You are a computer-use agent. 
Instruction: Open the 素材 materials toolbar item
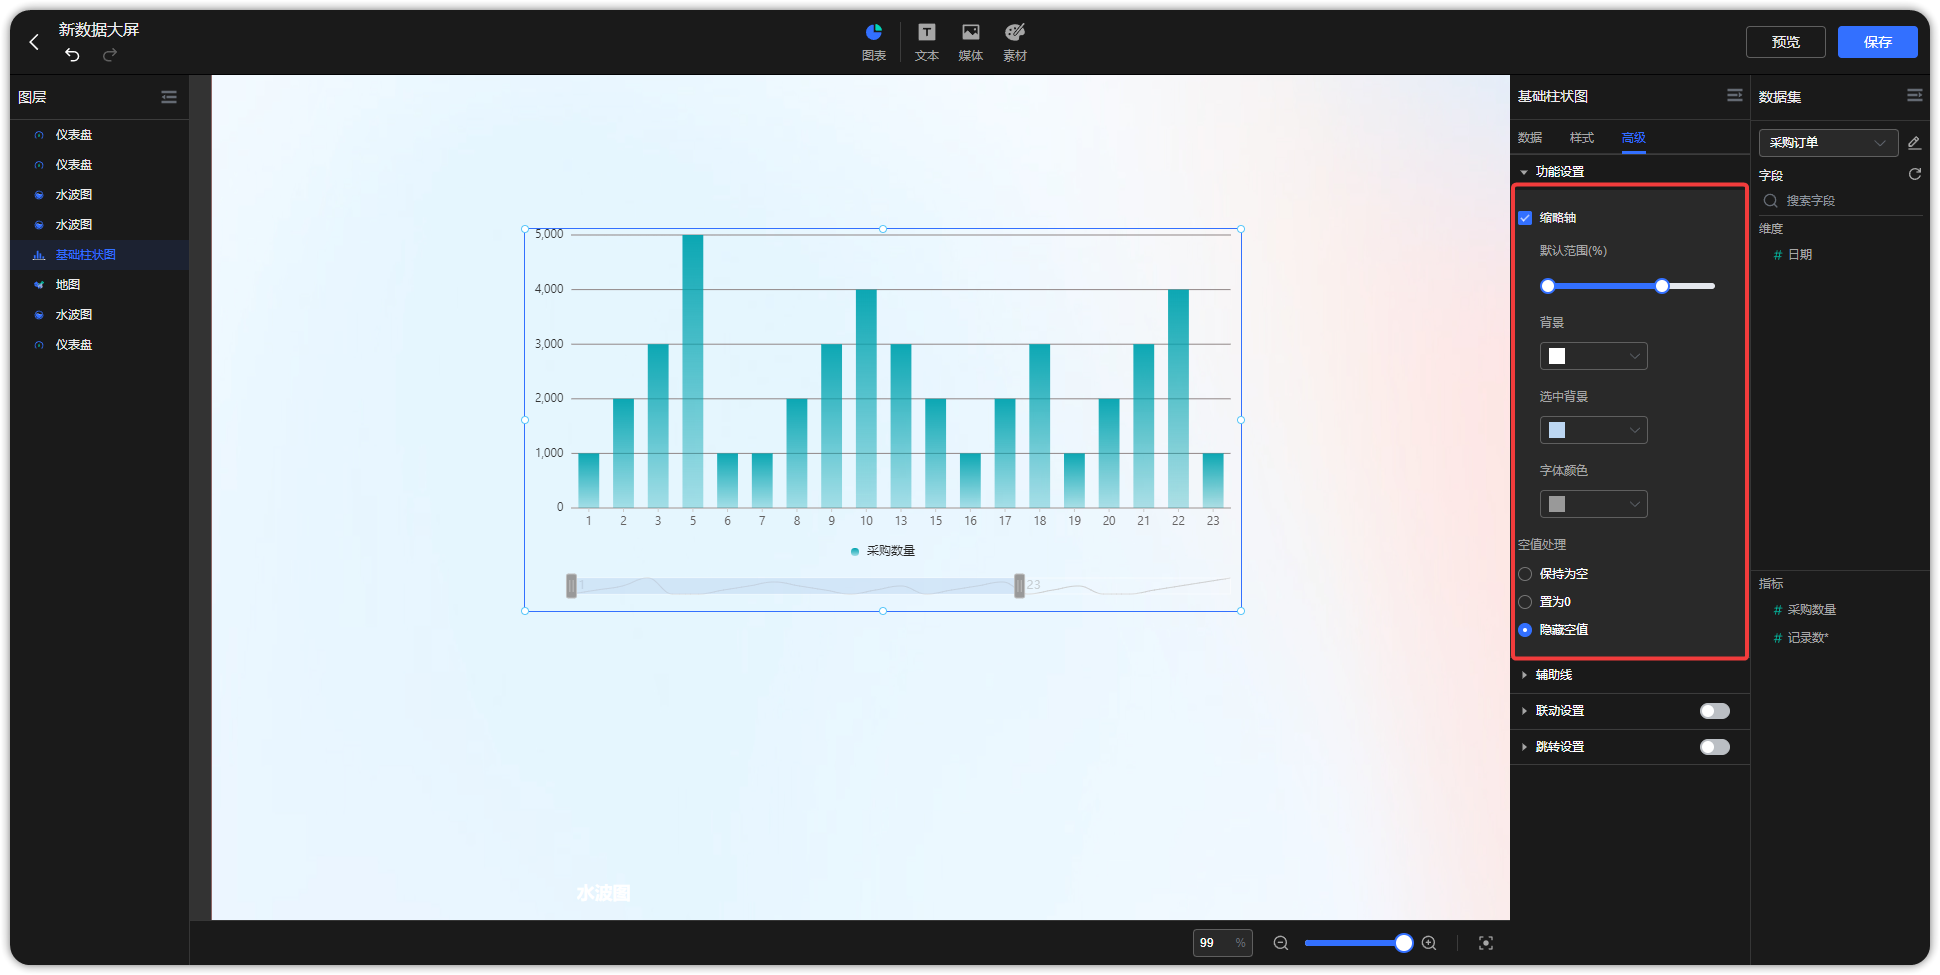[1015, 42]
